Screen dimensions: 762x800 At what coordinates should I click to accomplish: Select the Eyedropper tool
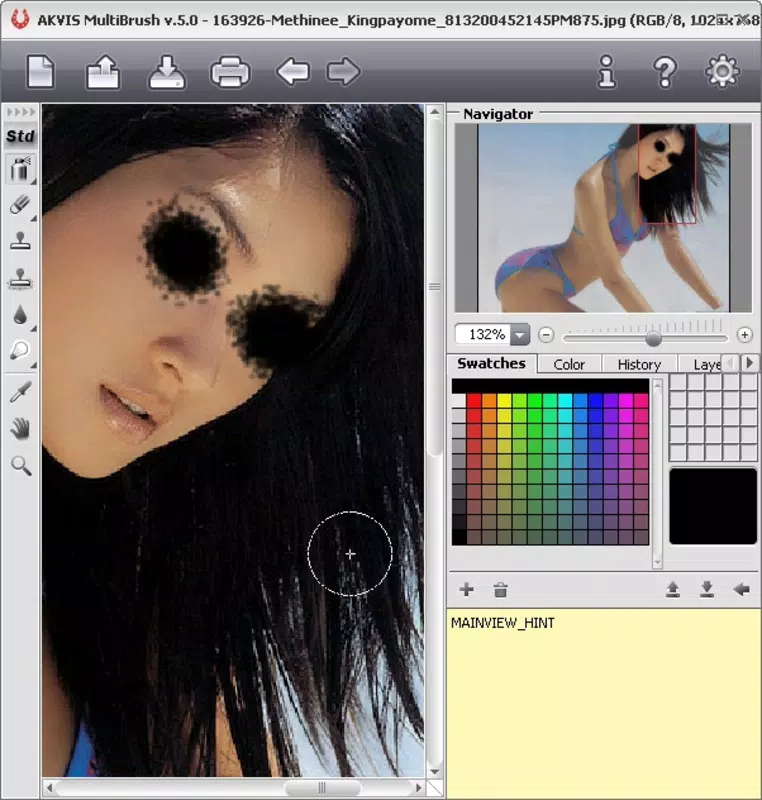(20, 392)
